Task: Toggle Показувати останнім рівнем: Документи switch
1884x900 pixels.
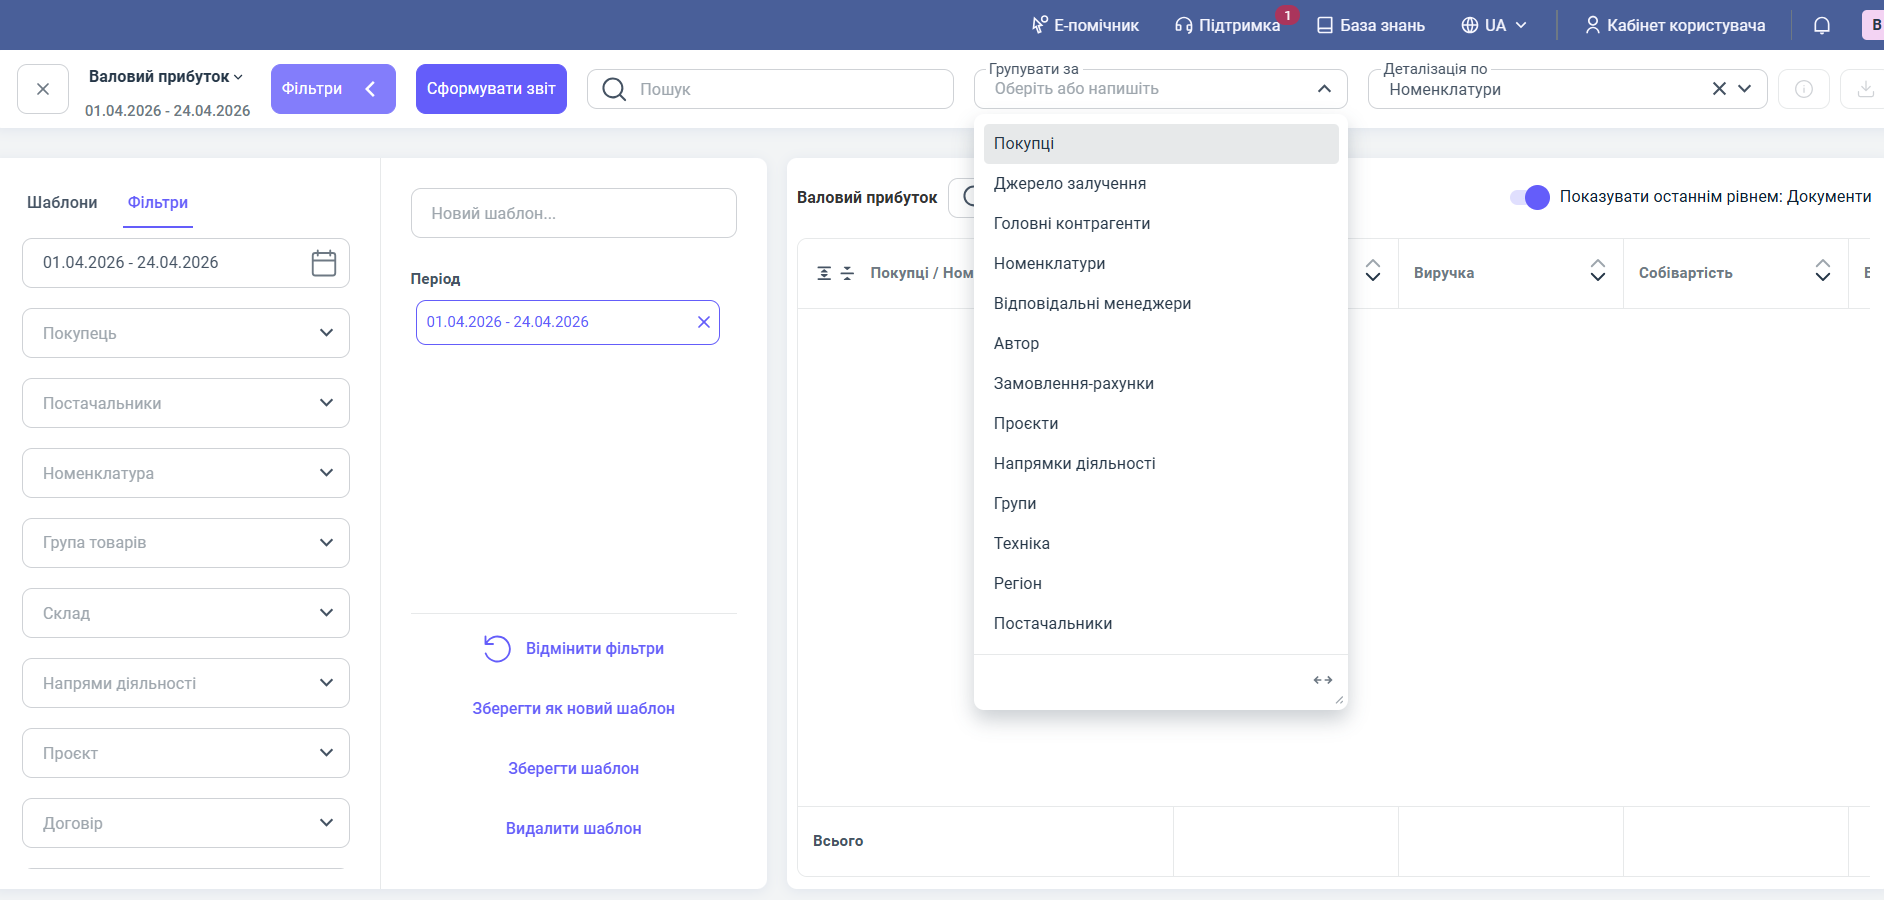Action: coord(1530,197)
